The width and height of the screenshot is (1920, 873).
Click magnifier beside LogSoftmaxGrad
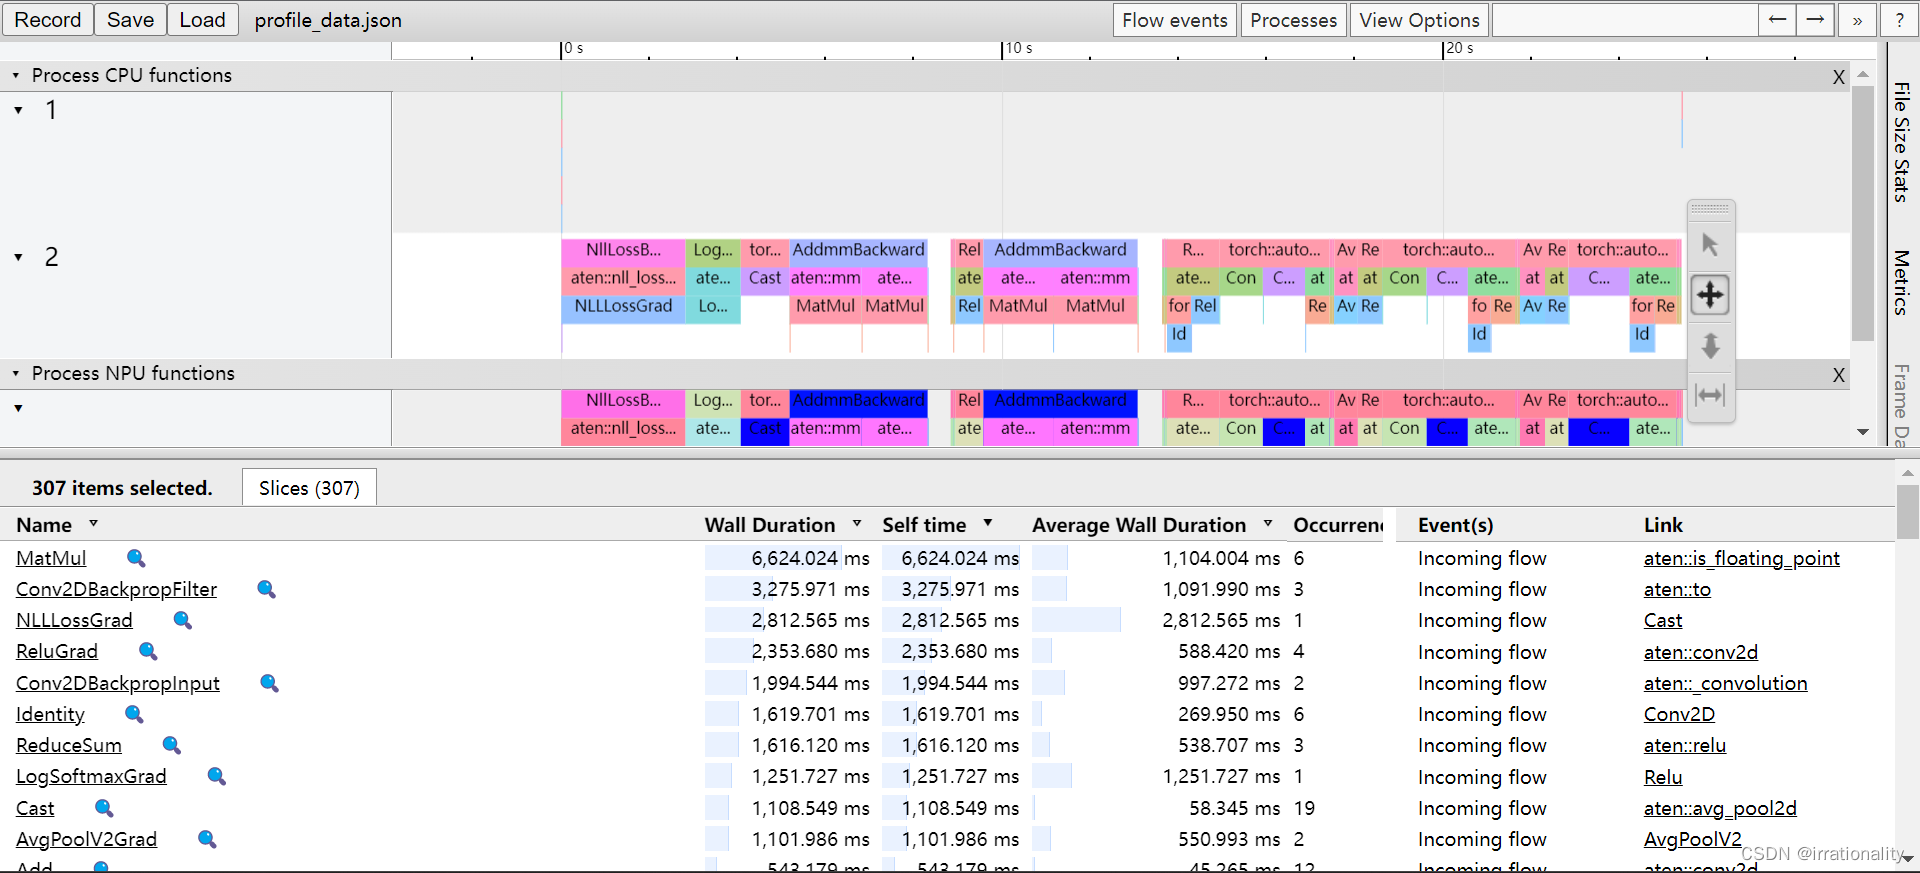click(x=216, y=776)
